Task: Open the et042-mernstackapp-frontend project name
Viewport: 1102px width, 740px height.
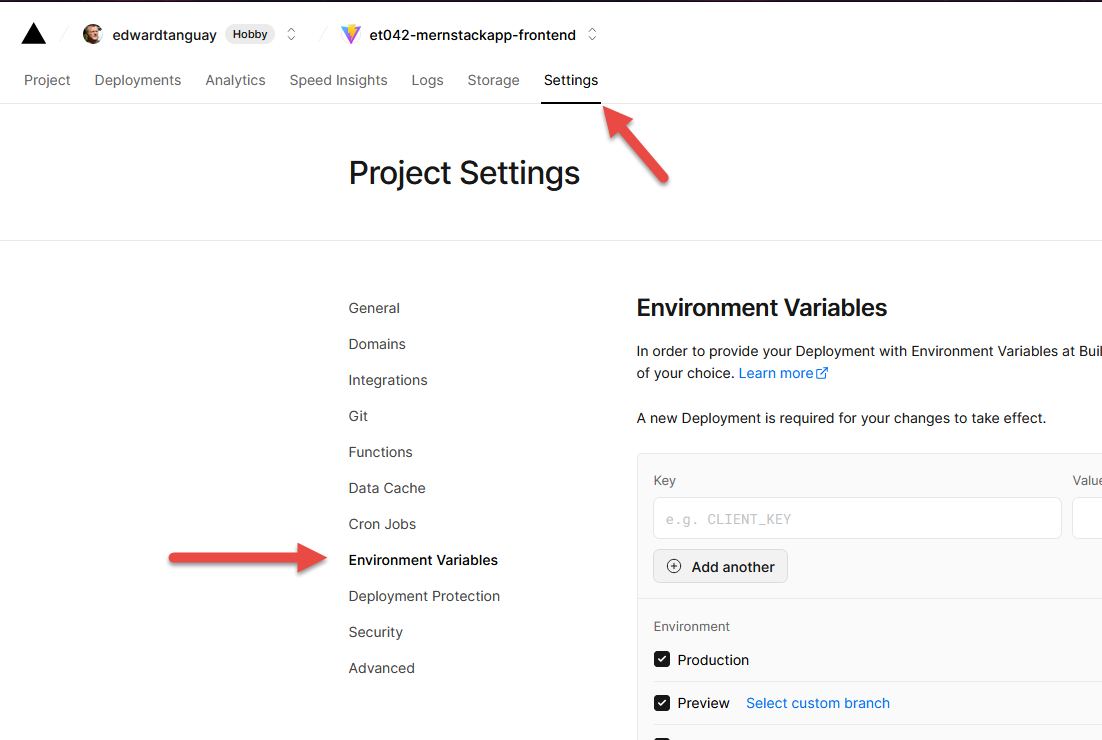Action: [x=472, y=35]
